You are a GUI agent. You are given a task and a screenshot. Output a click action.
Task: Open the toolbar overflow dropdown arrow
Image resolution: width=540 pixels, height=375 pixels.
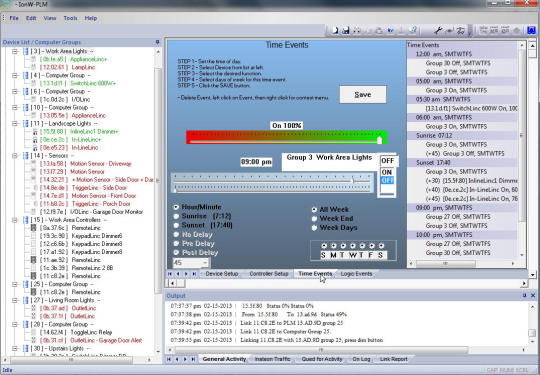[x=470, y=32]
